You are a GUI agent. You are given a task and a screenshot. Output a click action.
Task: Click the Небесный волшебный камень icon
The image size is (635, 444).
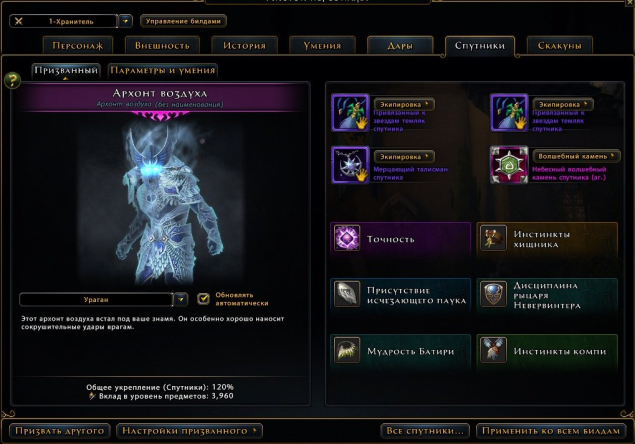(x=509, y=165)
